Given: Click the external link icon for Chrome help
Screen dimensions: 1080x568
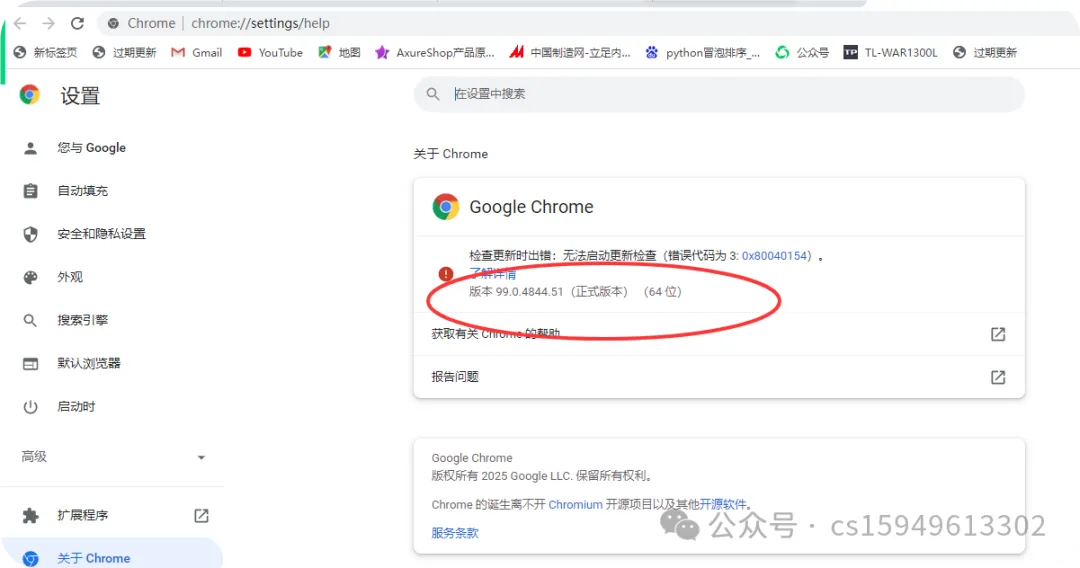Looking at the screenshot, I should coord(997,335).
